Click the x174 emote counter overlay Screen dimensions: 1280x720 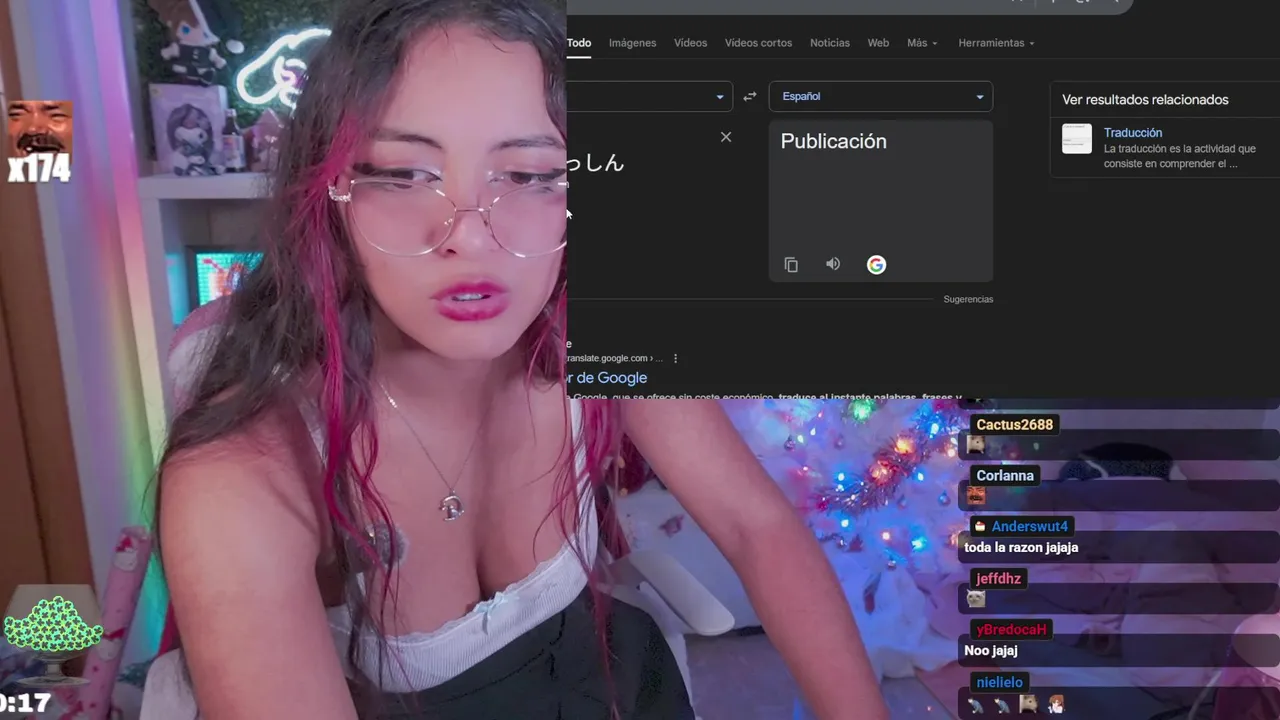(40, 142)
